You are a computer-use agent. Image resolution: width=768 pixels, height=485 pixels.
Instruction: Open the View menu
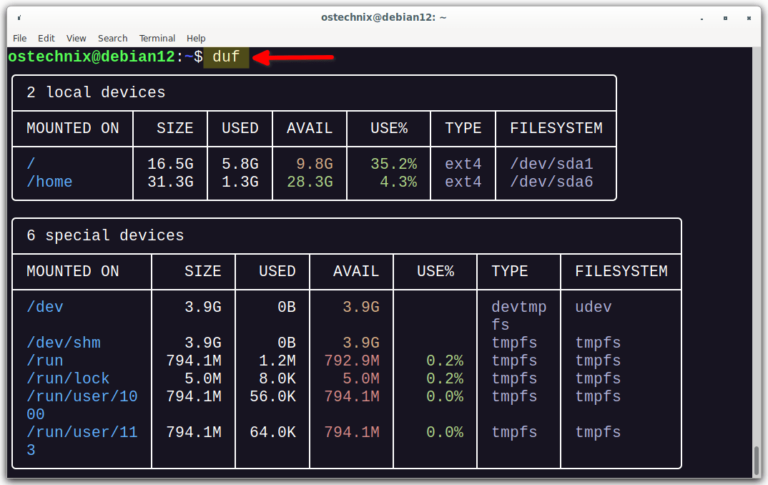pyautogui.click(x=76, y=38)
